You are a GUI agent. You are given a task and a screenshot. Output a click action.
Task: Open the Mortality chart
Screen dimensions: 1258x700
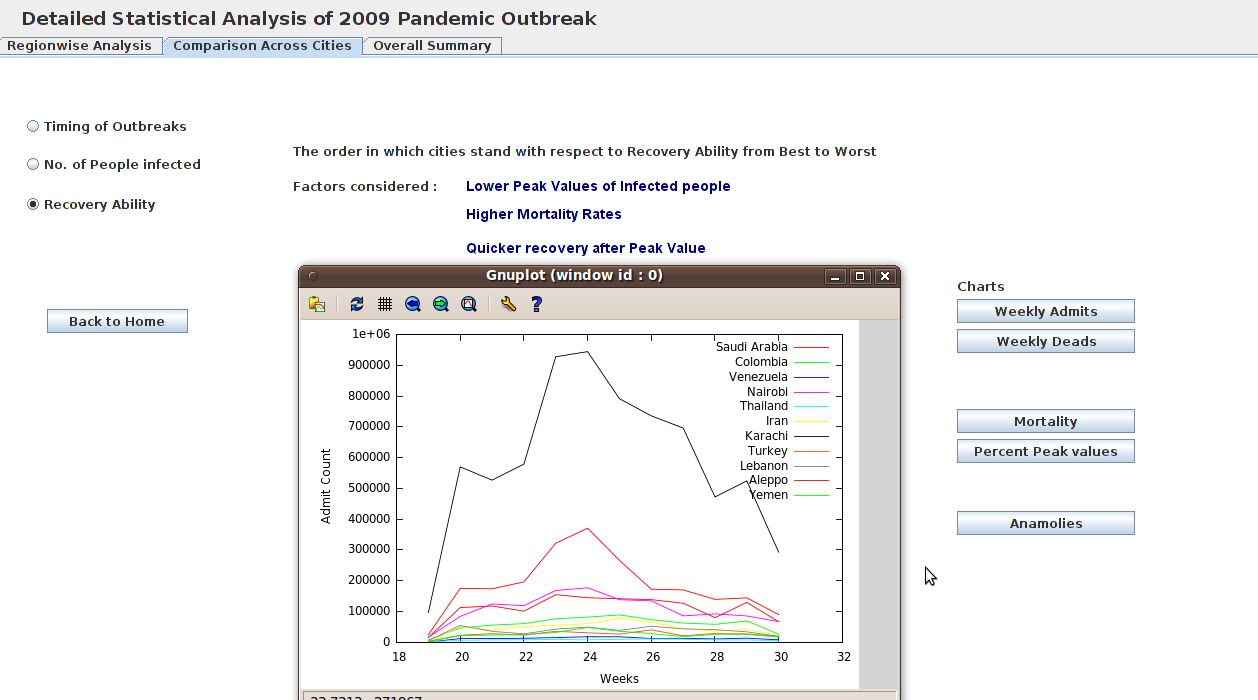point(1046,421)
